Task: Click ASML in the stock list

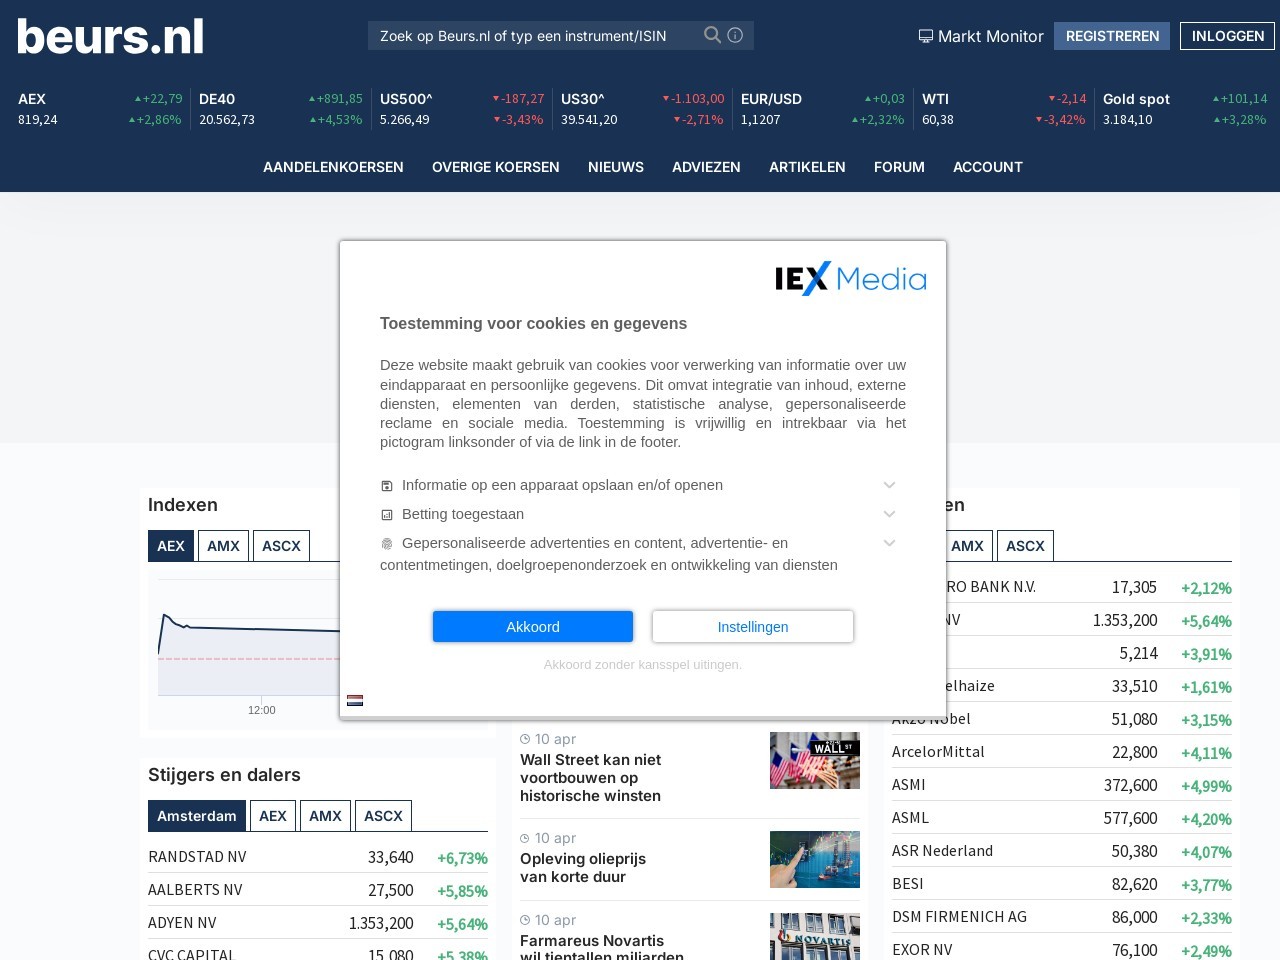Action: (911, 818)
